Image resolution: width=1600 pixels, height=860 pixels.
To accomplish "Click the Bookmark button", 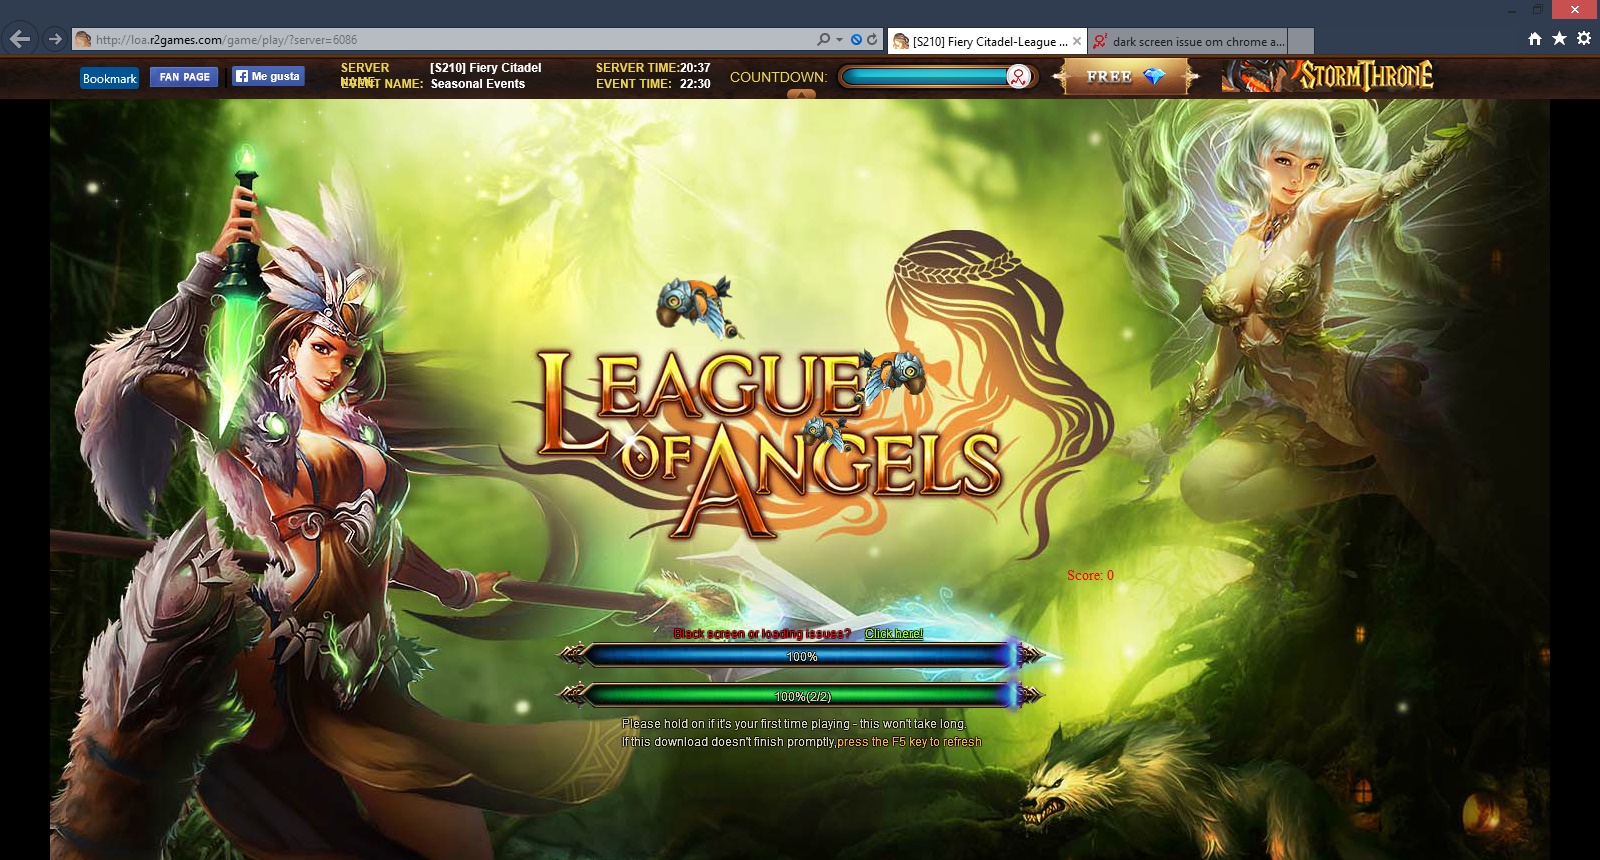I will pos(109,78).
